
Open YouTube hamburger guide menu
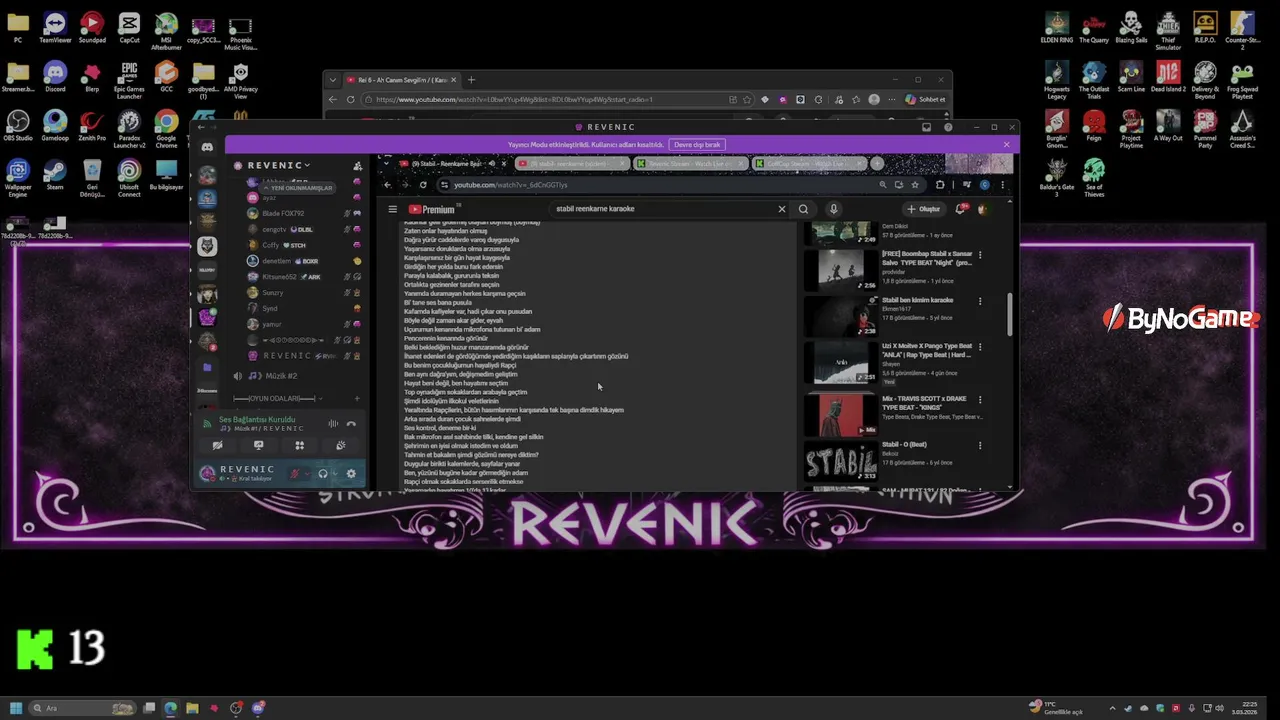[x=393, y=209]
